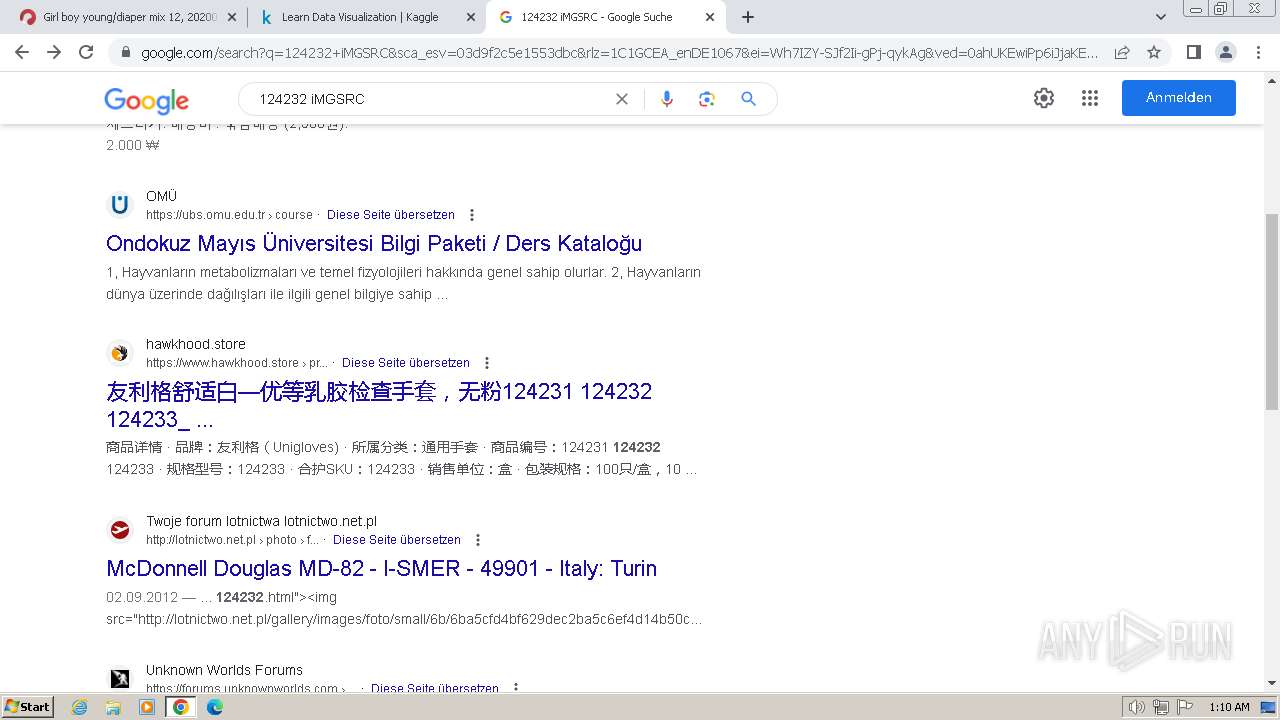Viewport: 1280px width, 720px height.
Task: Open McDonnell Douglas MD-82 I-SMER result
Action: coord(382,568)
